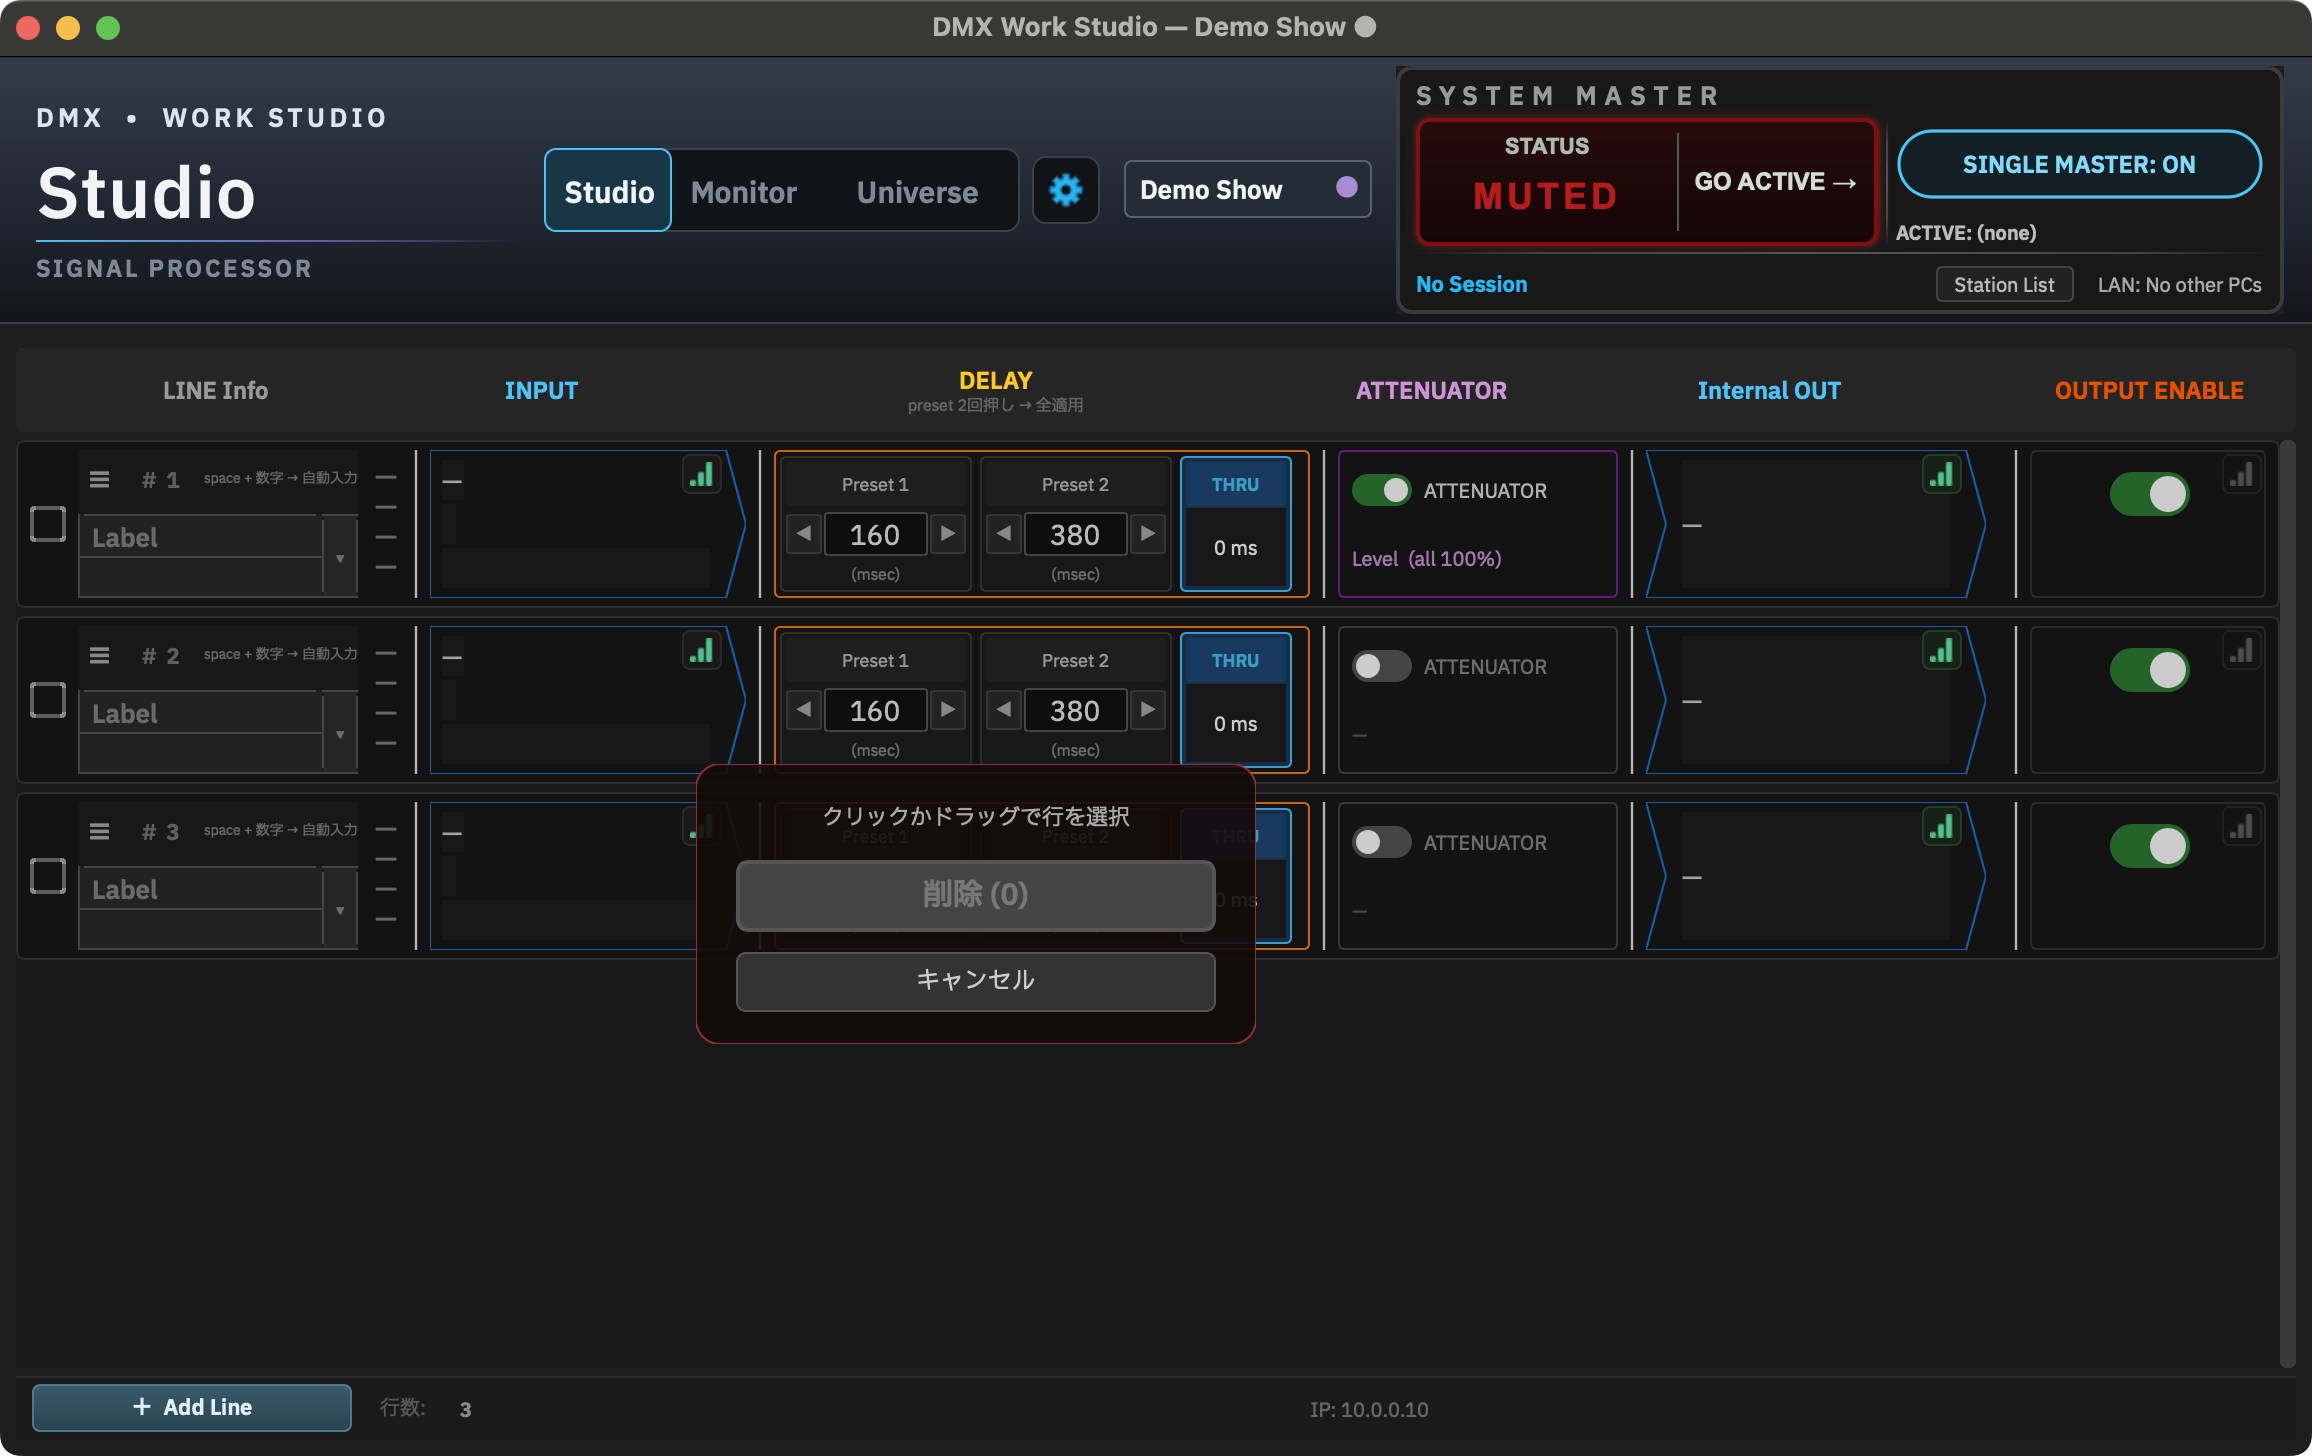Tick the selection checkbox for line #2

click(x=48, y=700)
